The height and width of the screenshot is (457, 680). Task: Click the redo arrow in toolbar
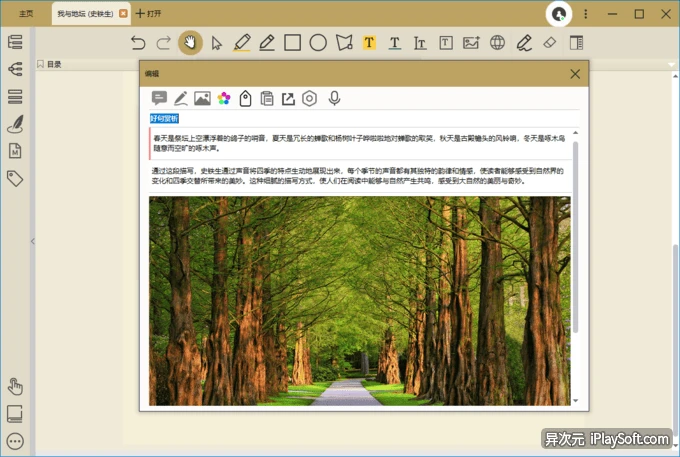(x=163, y=43)
